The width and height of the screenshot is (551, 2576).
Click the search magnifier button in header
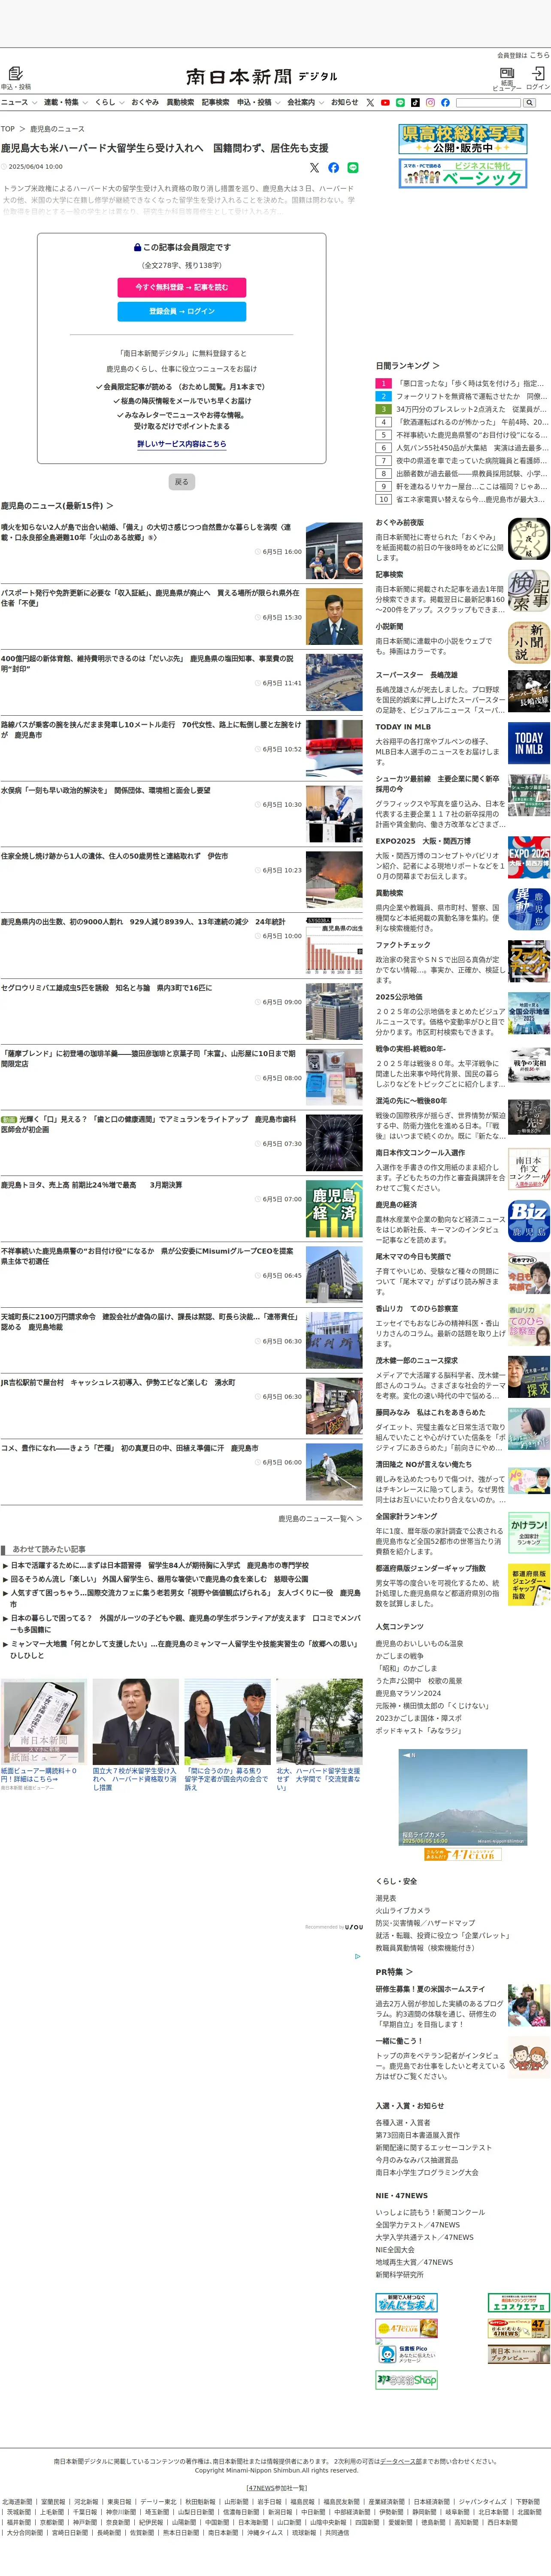529,102
